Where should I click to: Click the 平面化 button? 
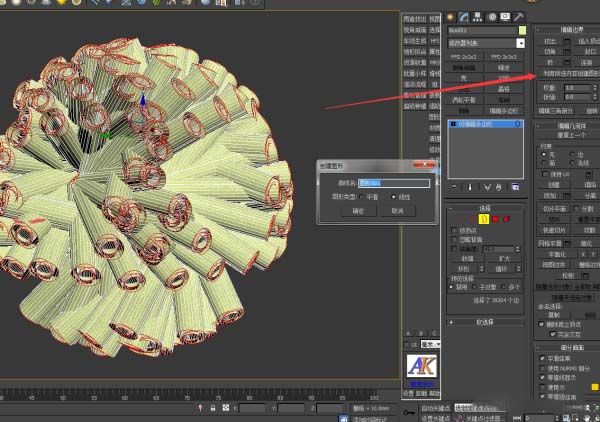coord(556,254)
